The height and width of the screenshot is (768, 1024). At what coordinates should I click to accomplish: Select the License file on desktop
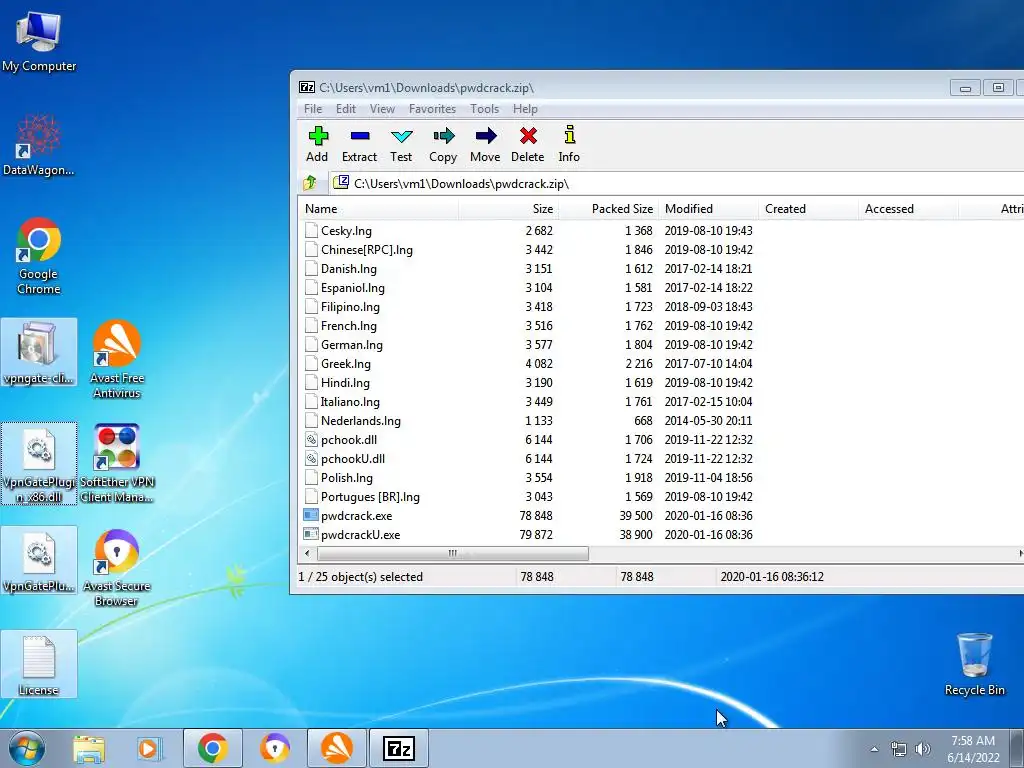[x=39, y=664]
